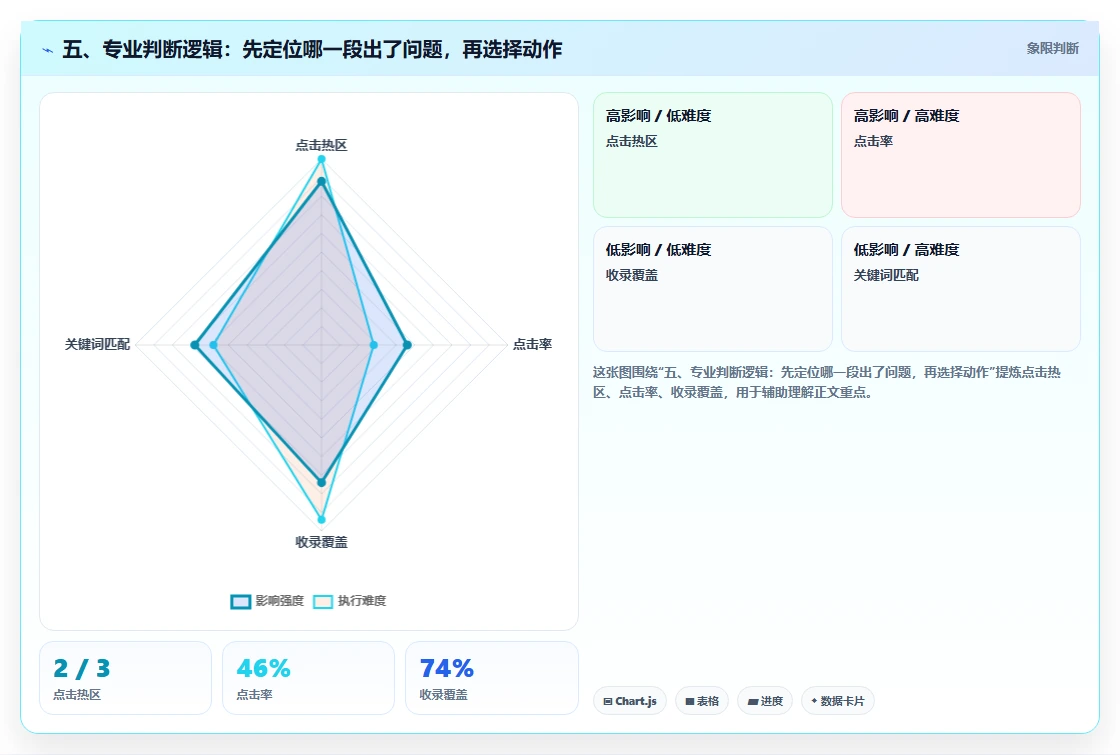The height and width of the screenshot is (755, 1120).
Task: Click the 点击率 text in the pink card
Action: 873,141
